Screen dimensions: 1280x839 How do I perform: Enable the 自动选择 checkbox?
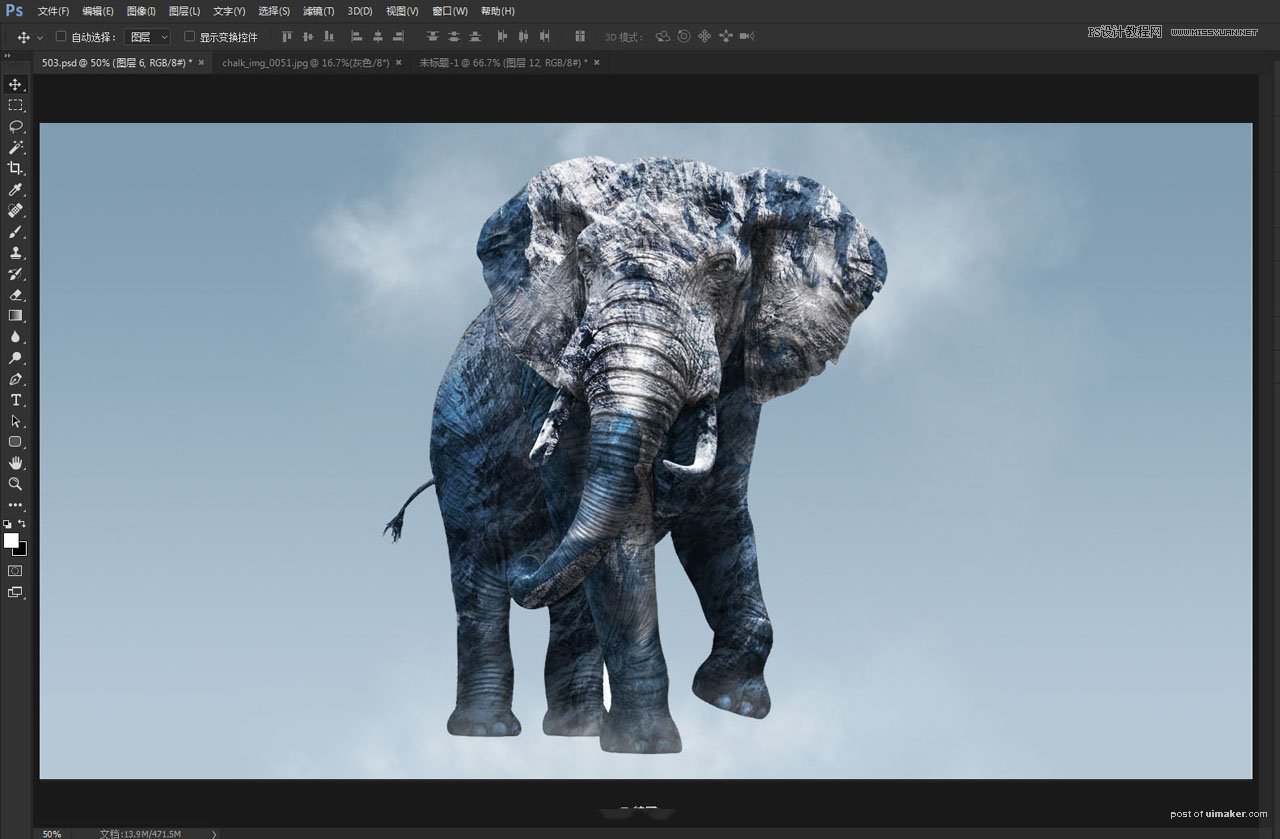click(61, 36)
